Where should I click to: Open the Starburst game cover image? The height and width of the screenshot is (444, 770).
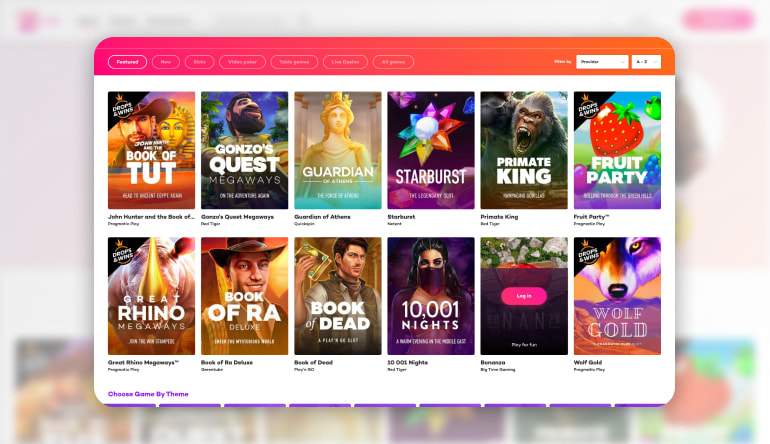(431, 150)
